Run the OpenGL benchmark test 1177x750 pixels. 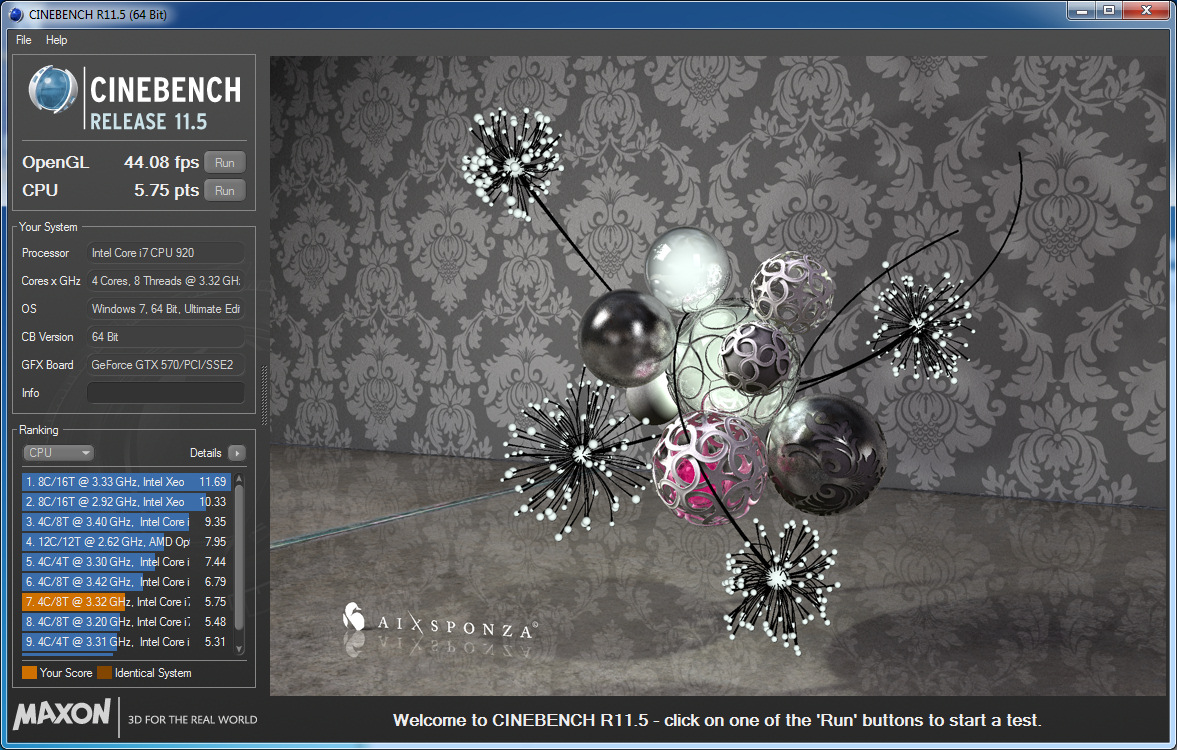(224, 163)
